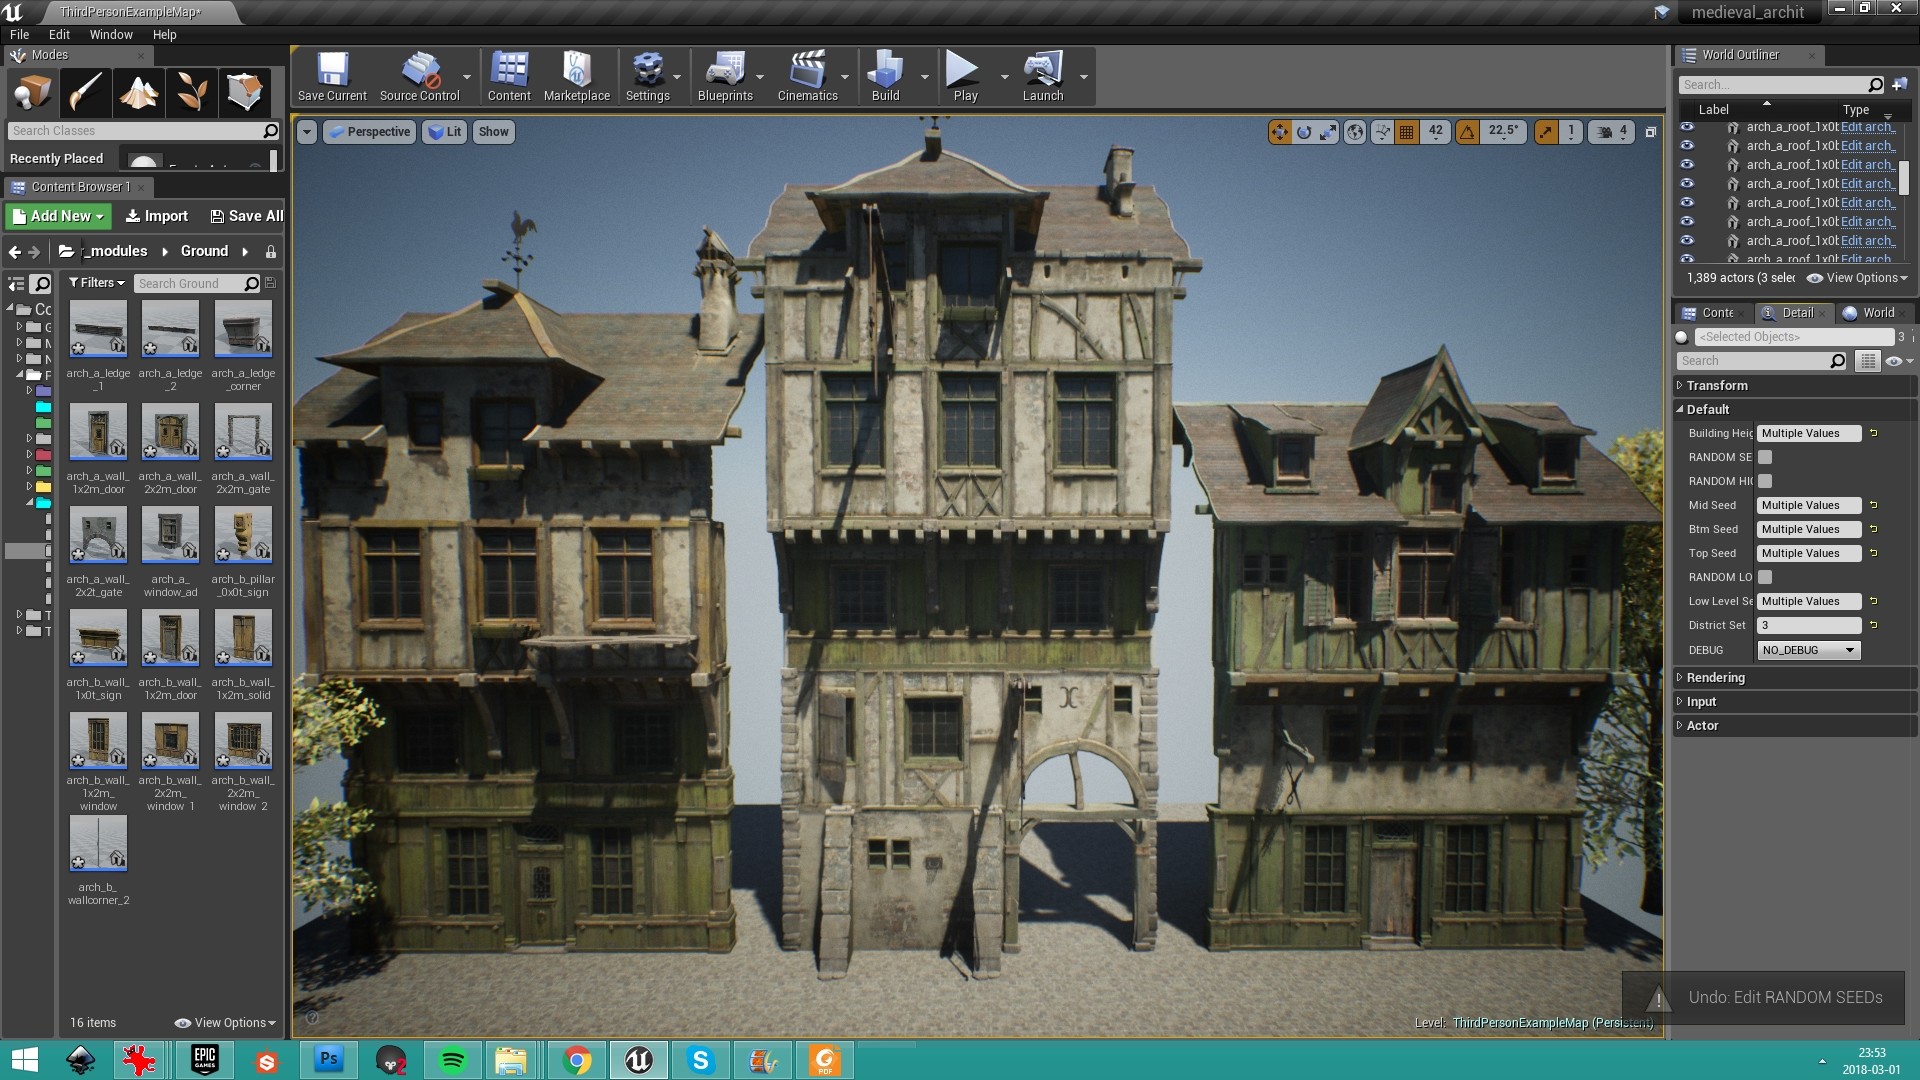Viewport: 1920px width, 1080px height.
Task: Select Place mode icon
Action: click(31, 92)
